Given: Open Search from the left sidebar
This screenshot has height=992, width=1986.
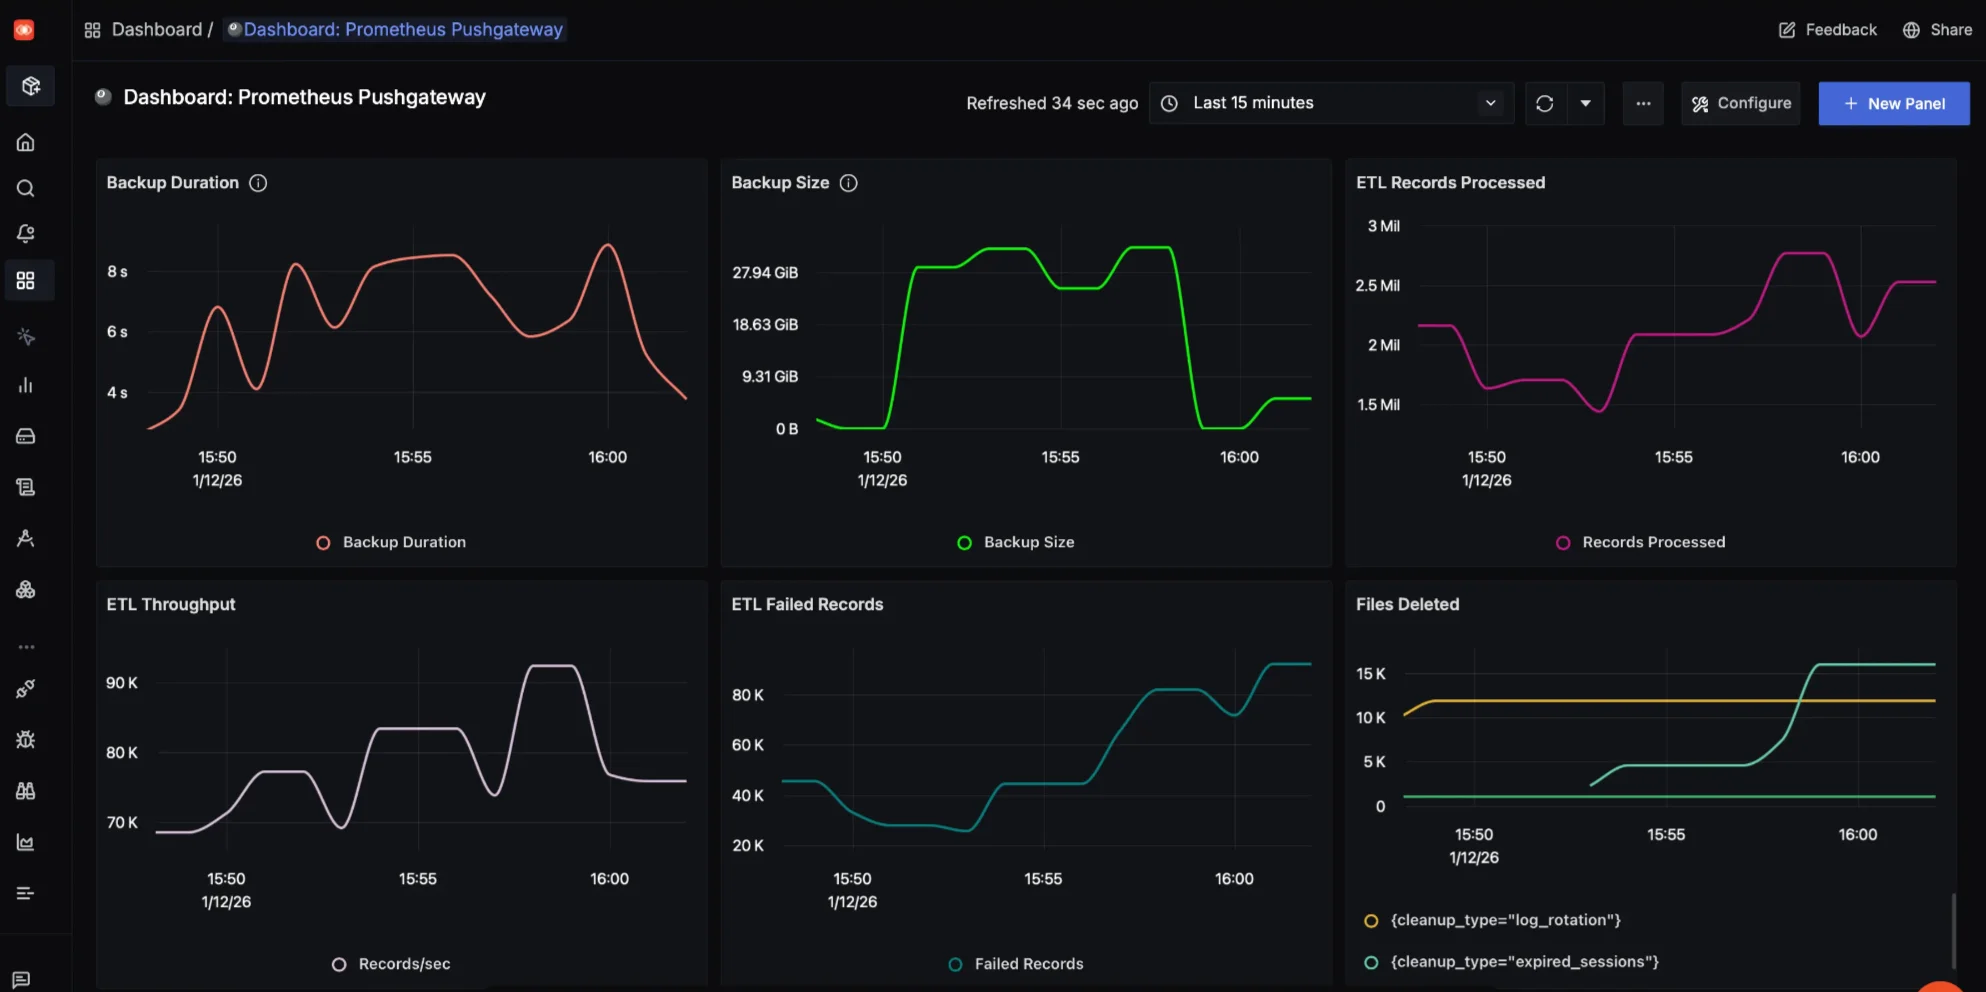Looking at the screenshot, I should [25, 188].
